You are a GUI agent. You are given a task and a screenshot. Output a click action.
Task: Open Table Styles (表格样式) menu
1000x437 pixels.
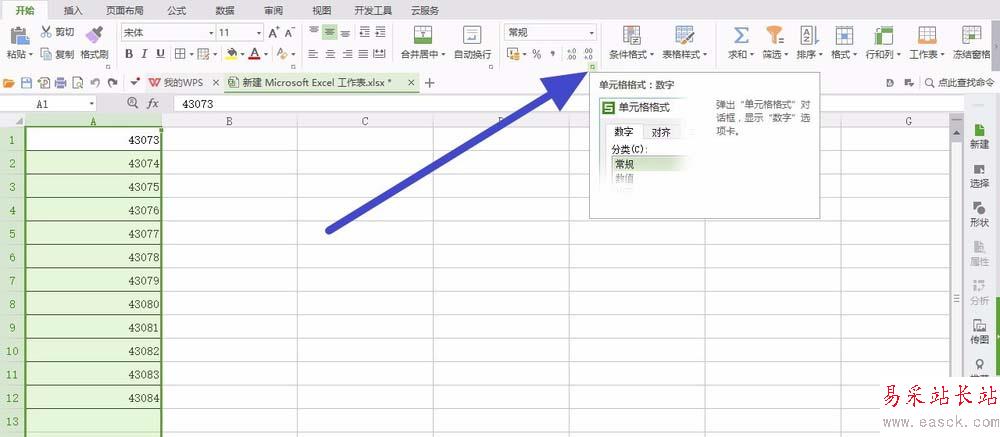(x=685, y=43)
